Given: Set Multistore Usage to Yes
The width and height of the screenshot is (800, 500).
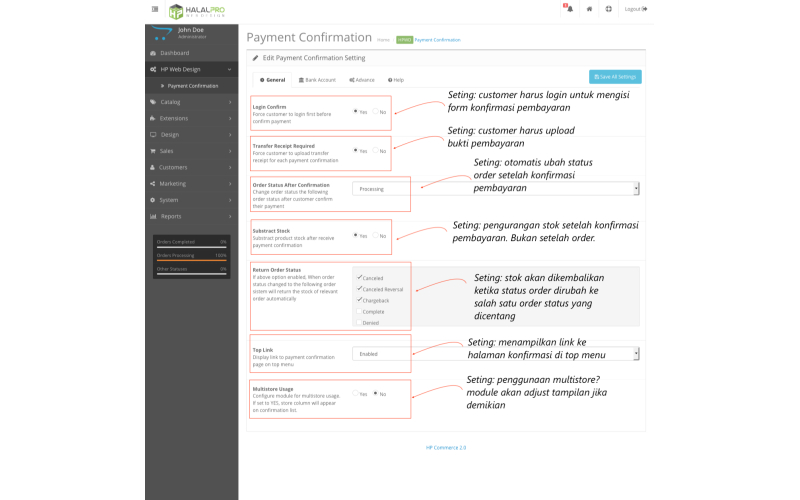Looking at the screenshot, I should [356, 393].
